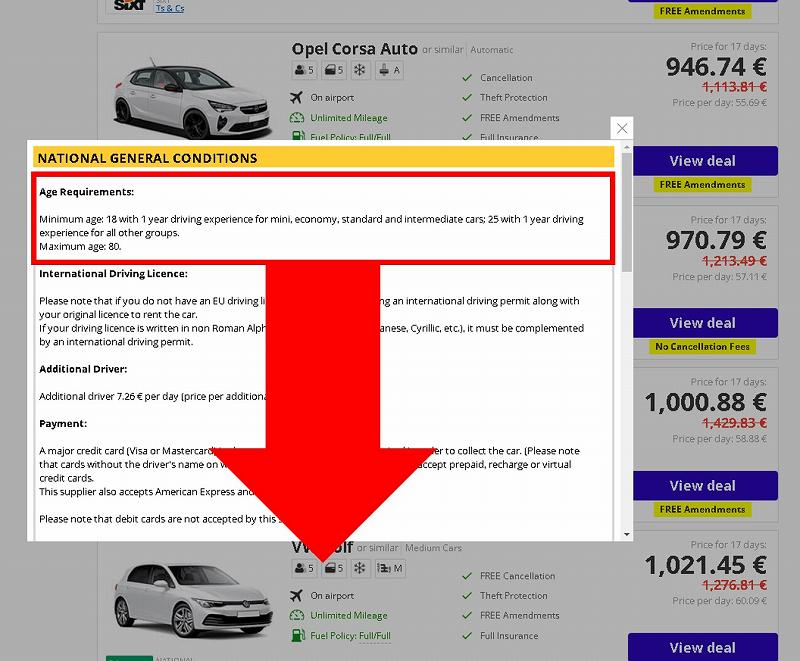Click the 1,000.88 € price
This screenshot has width=800, height=661.
click(706, 402)
